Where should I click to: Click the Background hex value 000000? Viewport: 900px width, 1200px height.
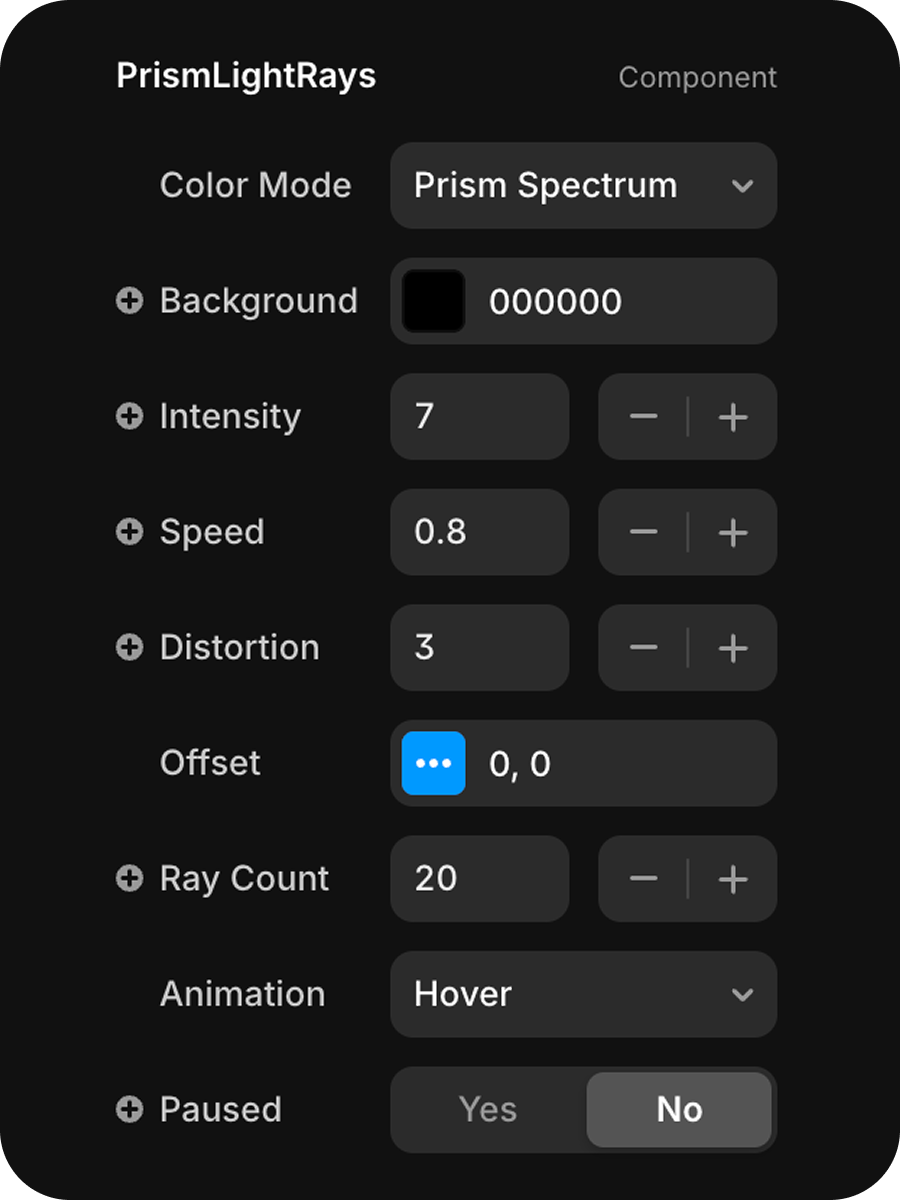point(556,302)
